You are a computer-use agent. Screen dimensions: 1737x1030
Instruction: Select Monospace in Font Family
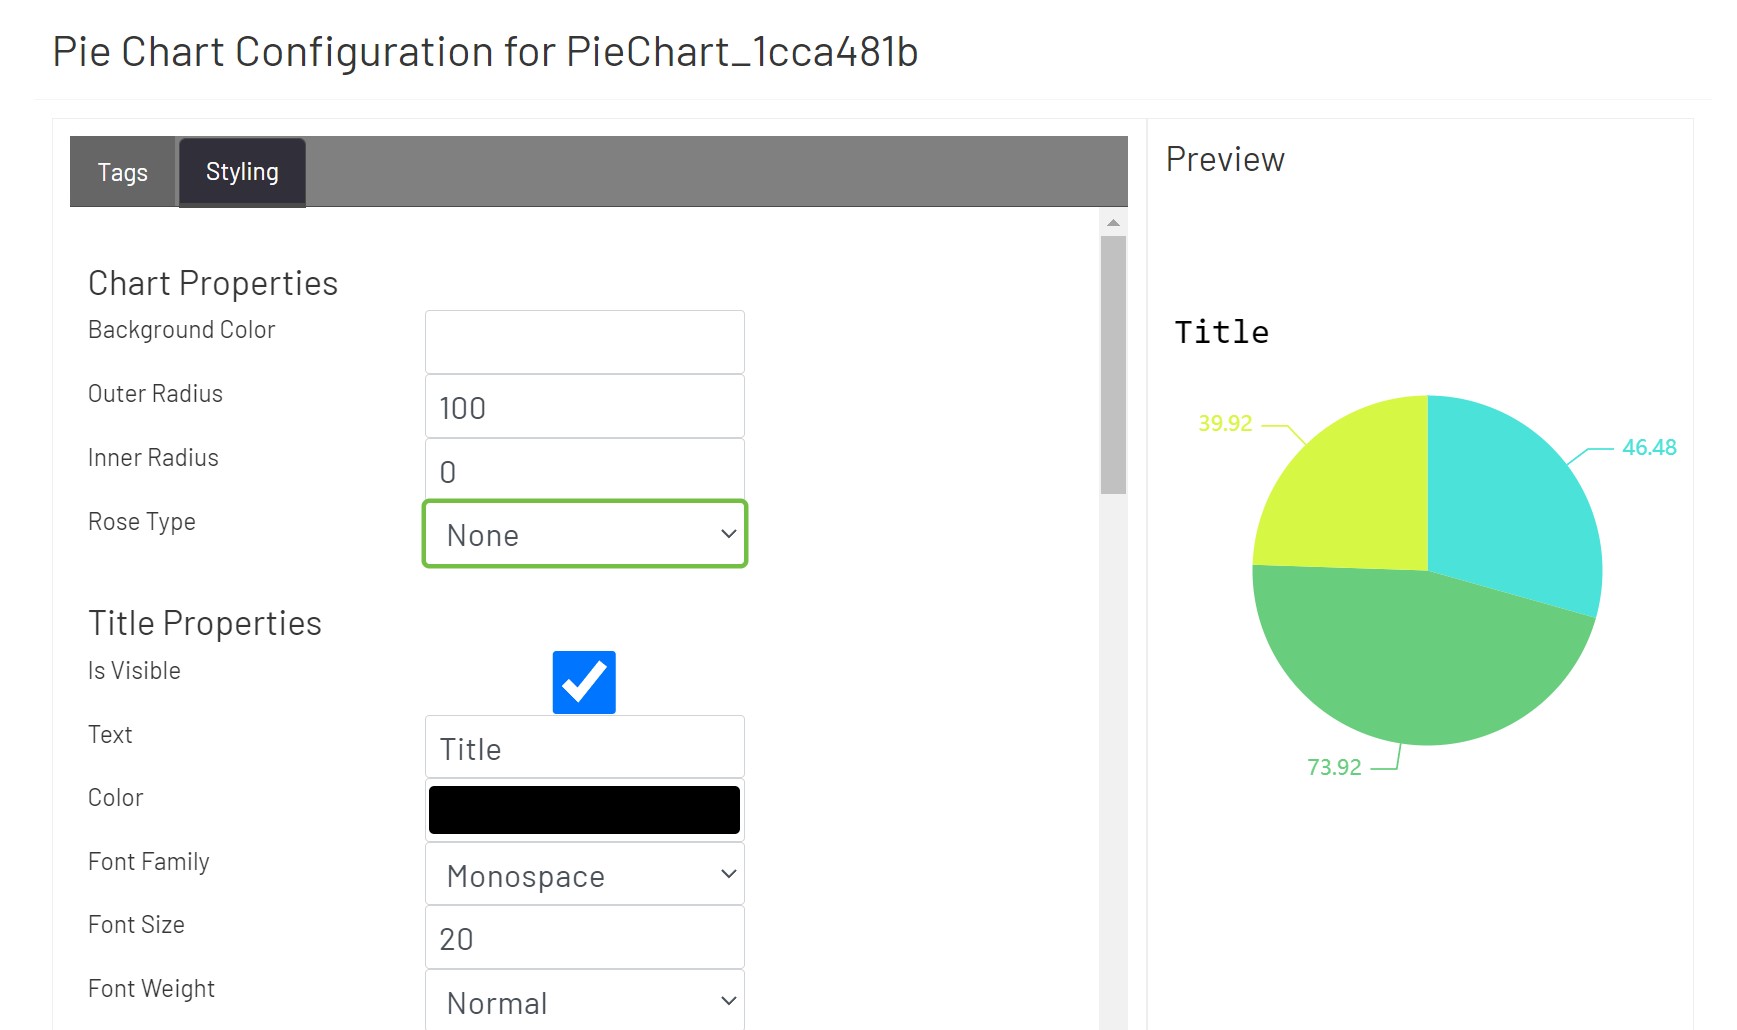point(584,875)
